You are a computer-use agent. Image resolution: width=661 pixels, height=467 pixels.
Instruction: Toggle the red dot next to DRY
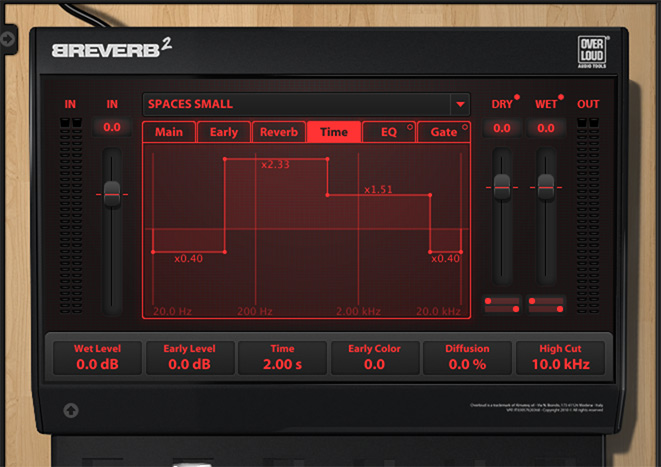[x=518, y=98]
